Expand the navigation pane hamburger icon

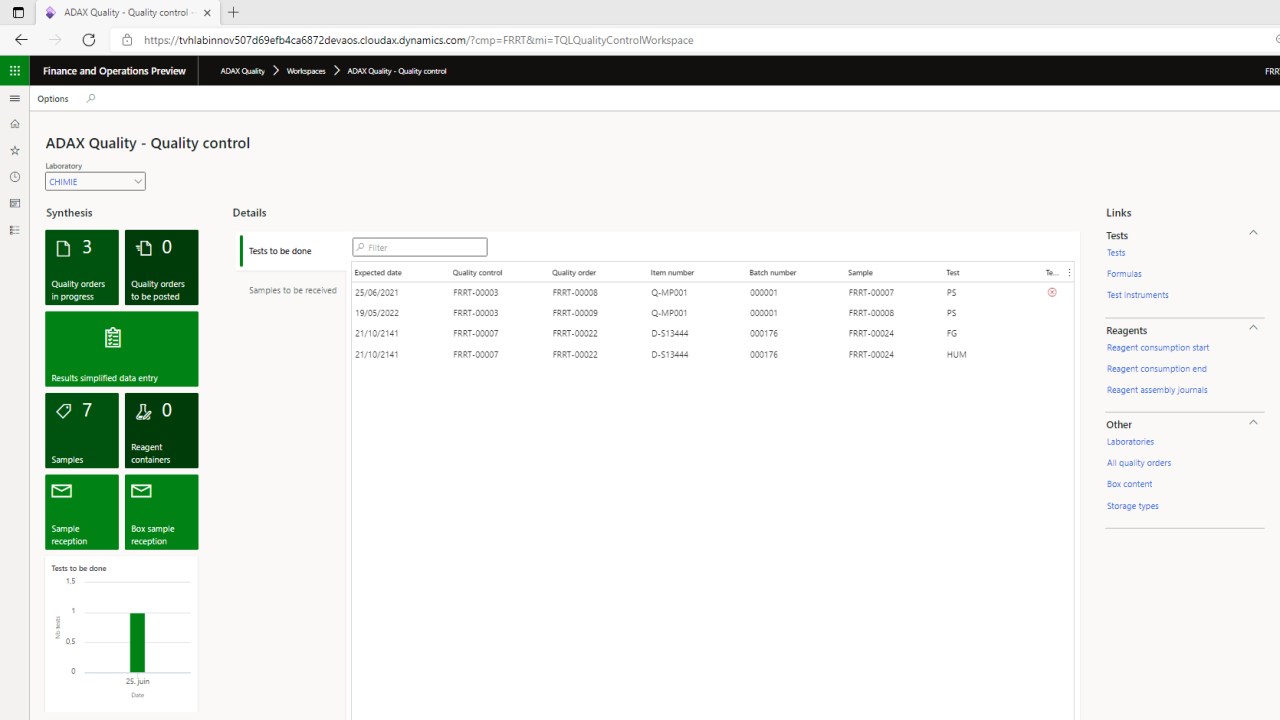point(15,99)
